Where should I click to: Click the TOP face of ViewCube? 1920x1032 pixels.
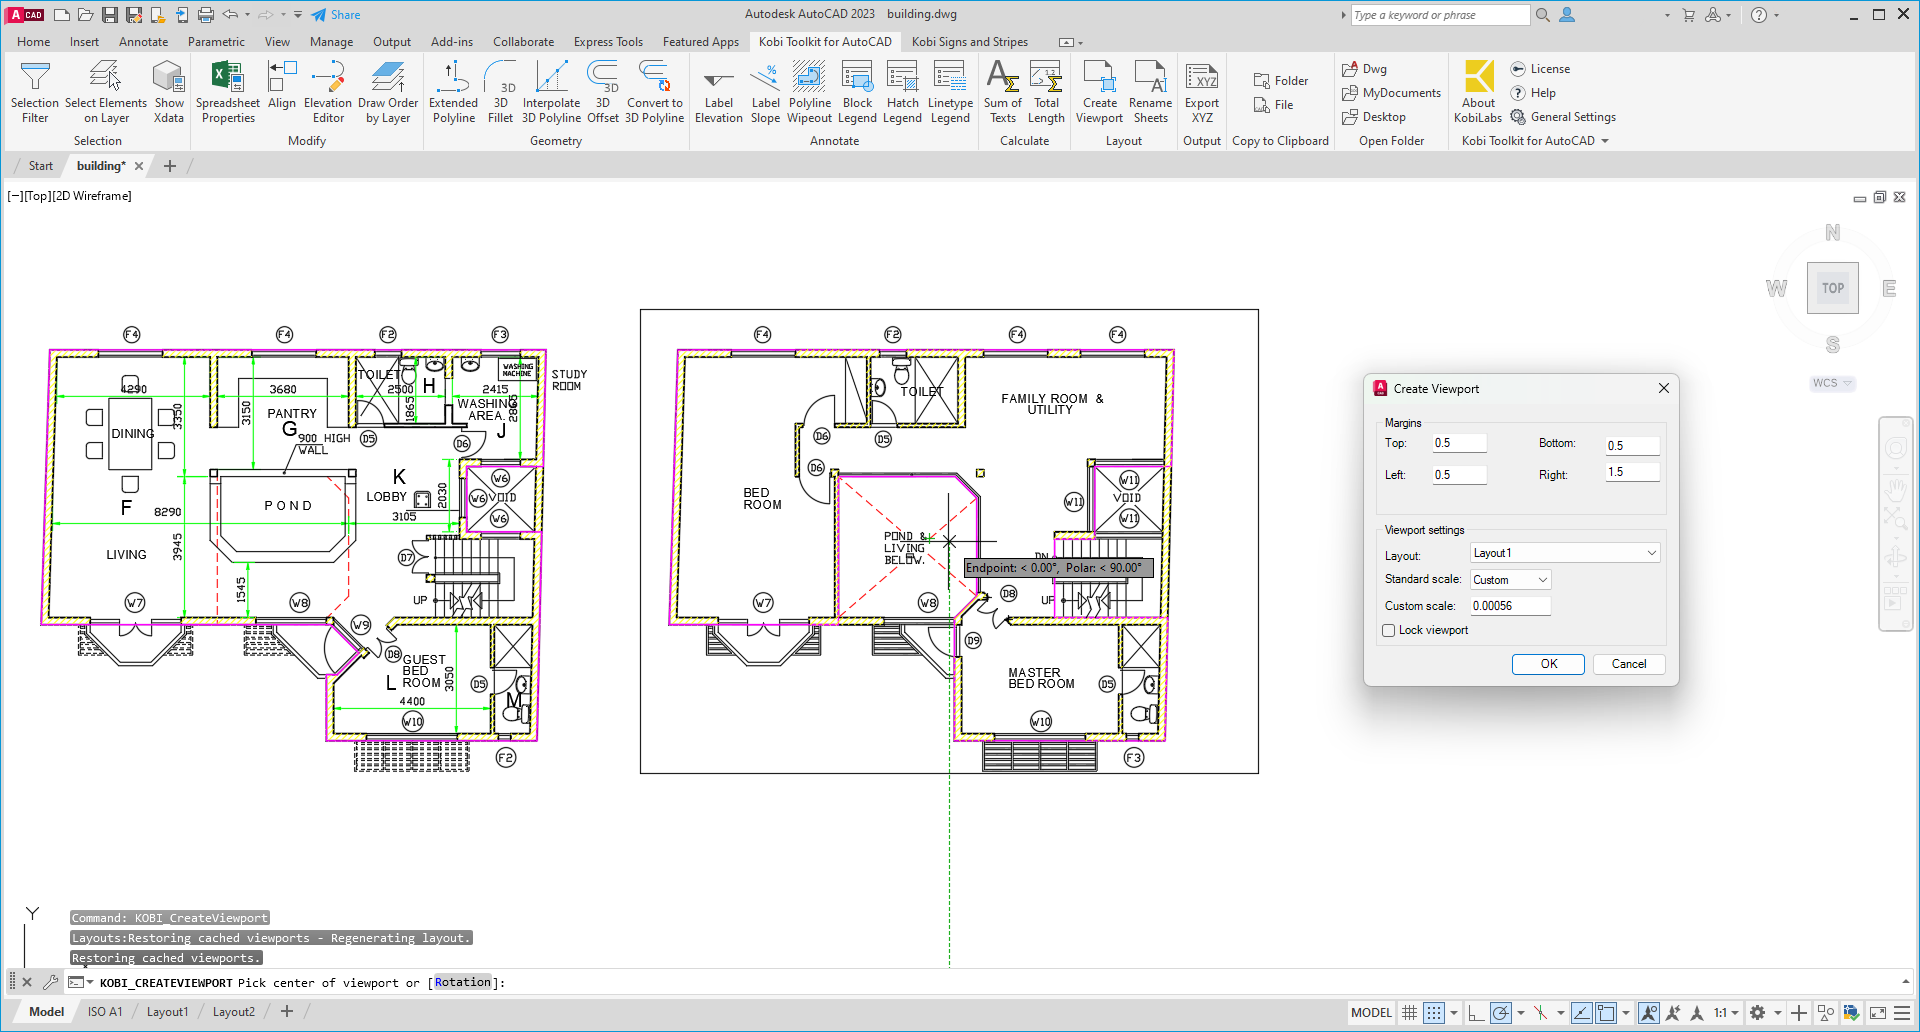[x=1832, y=288]
